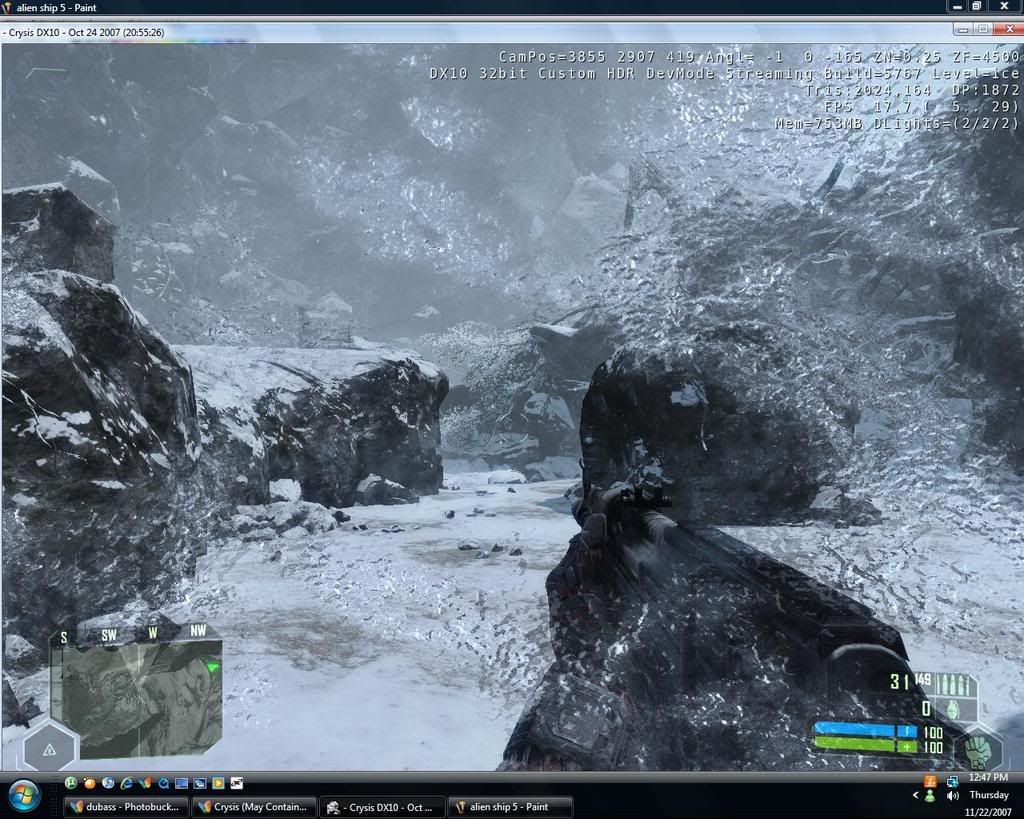This screenshot has width=1024, height=819.
Task: Switch to "Crysis (May Contain..." taskbar window
Action: tap(255, 807)
